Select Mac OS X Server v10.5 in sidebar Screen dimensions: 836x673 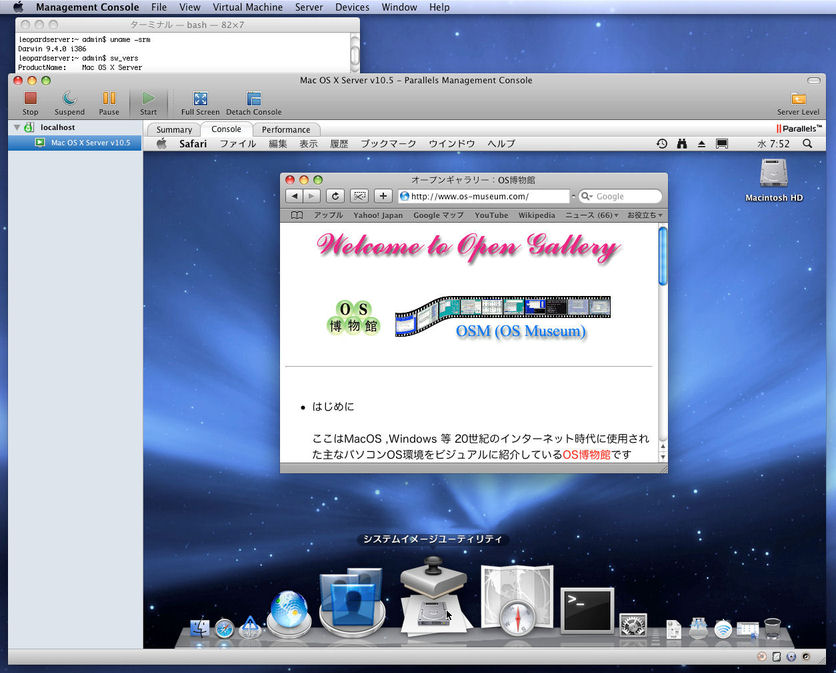tap(75, 142)
